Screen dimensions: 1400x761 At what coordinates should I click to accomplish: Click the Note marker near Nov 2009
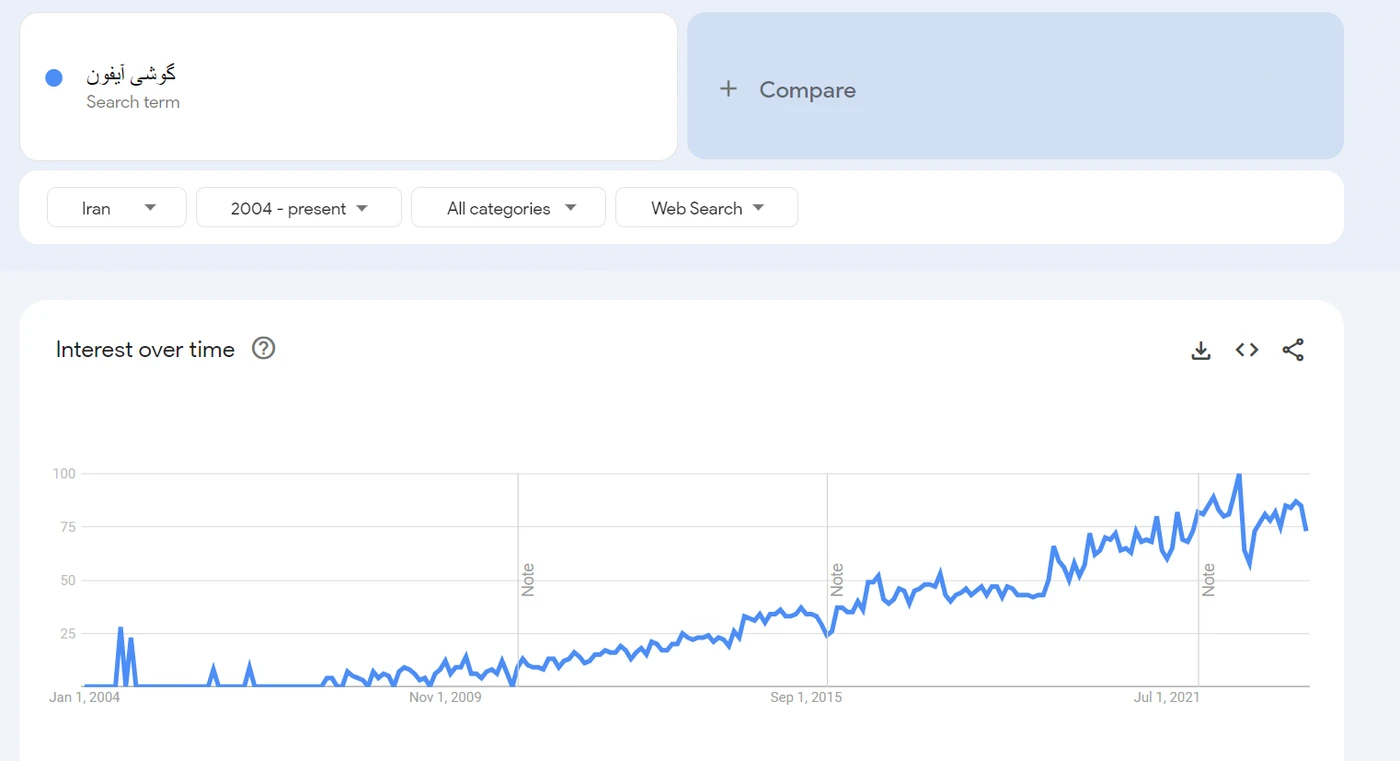coord(527,580)
